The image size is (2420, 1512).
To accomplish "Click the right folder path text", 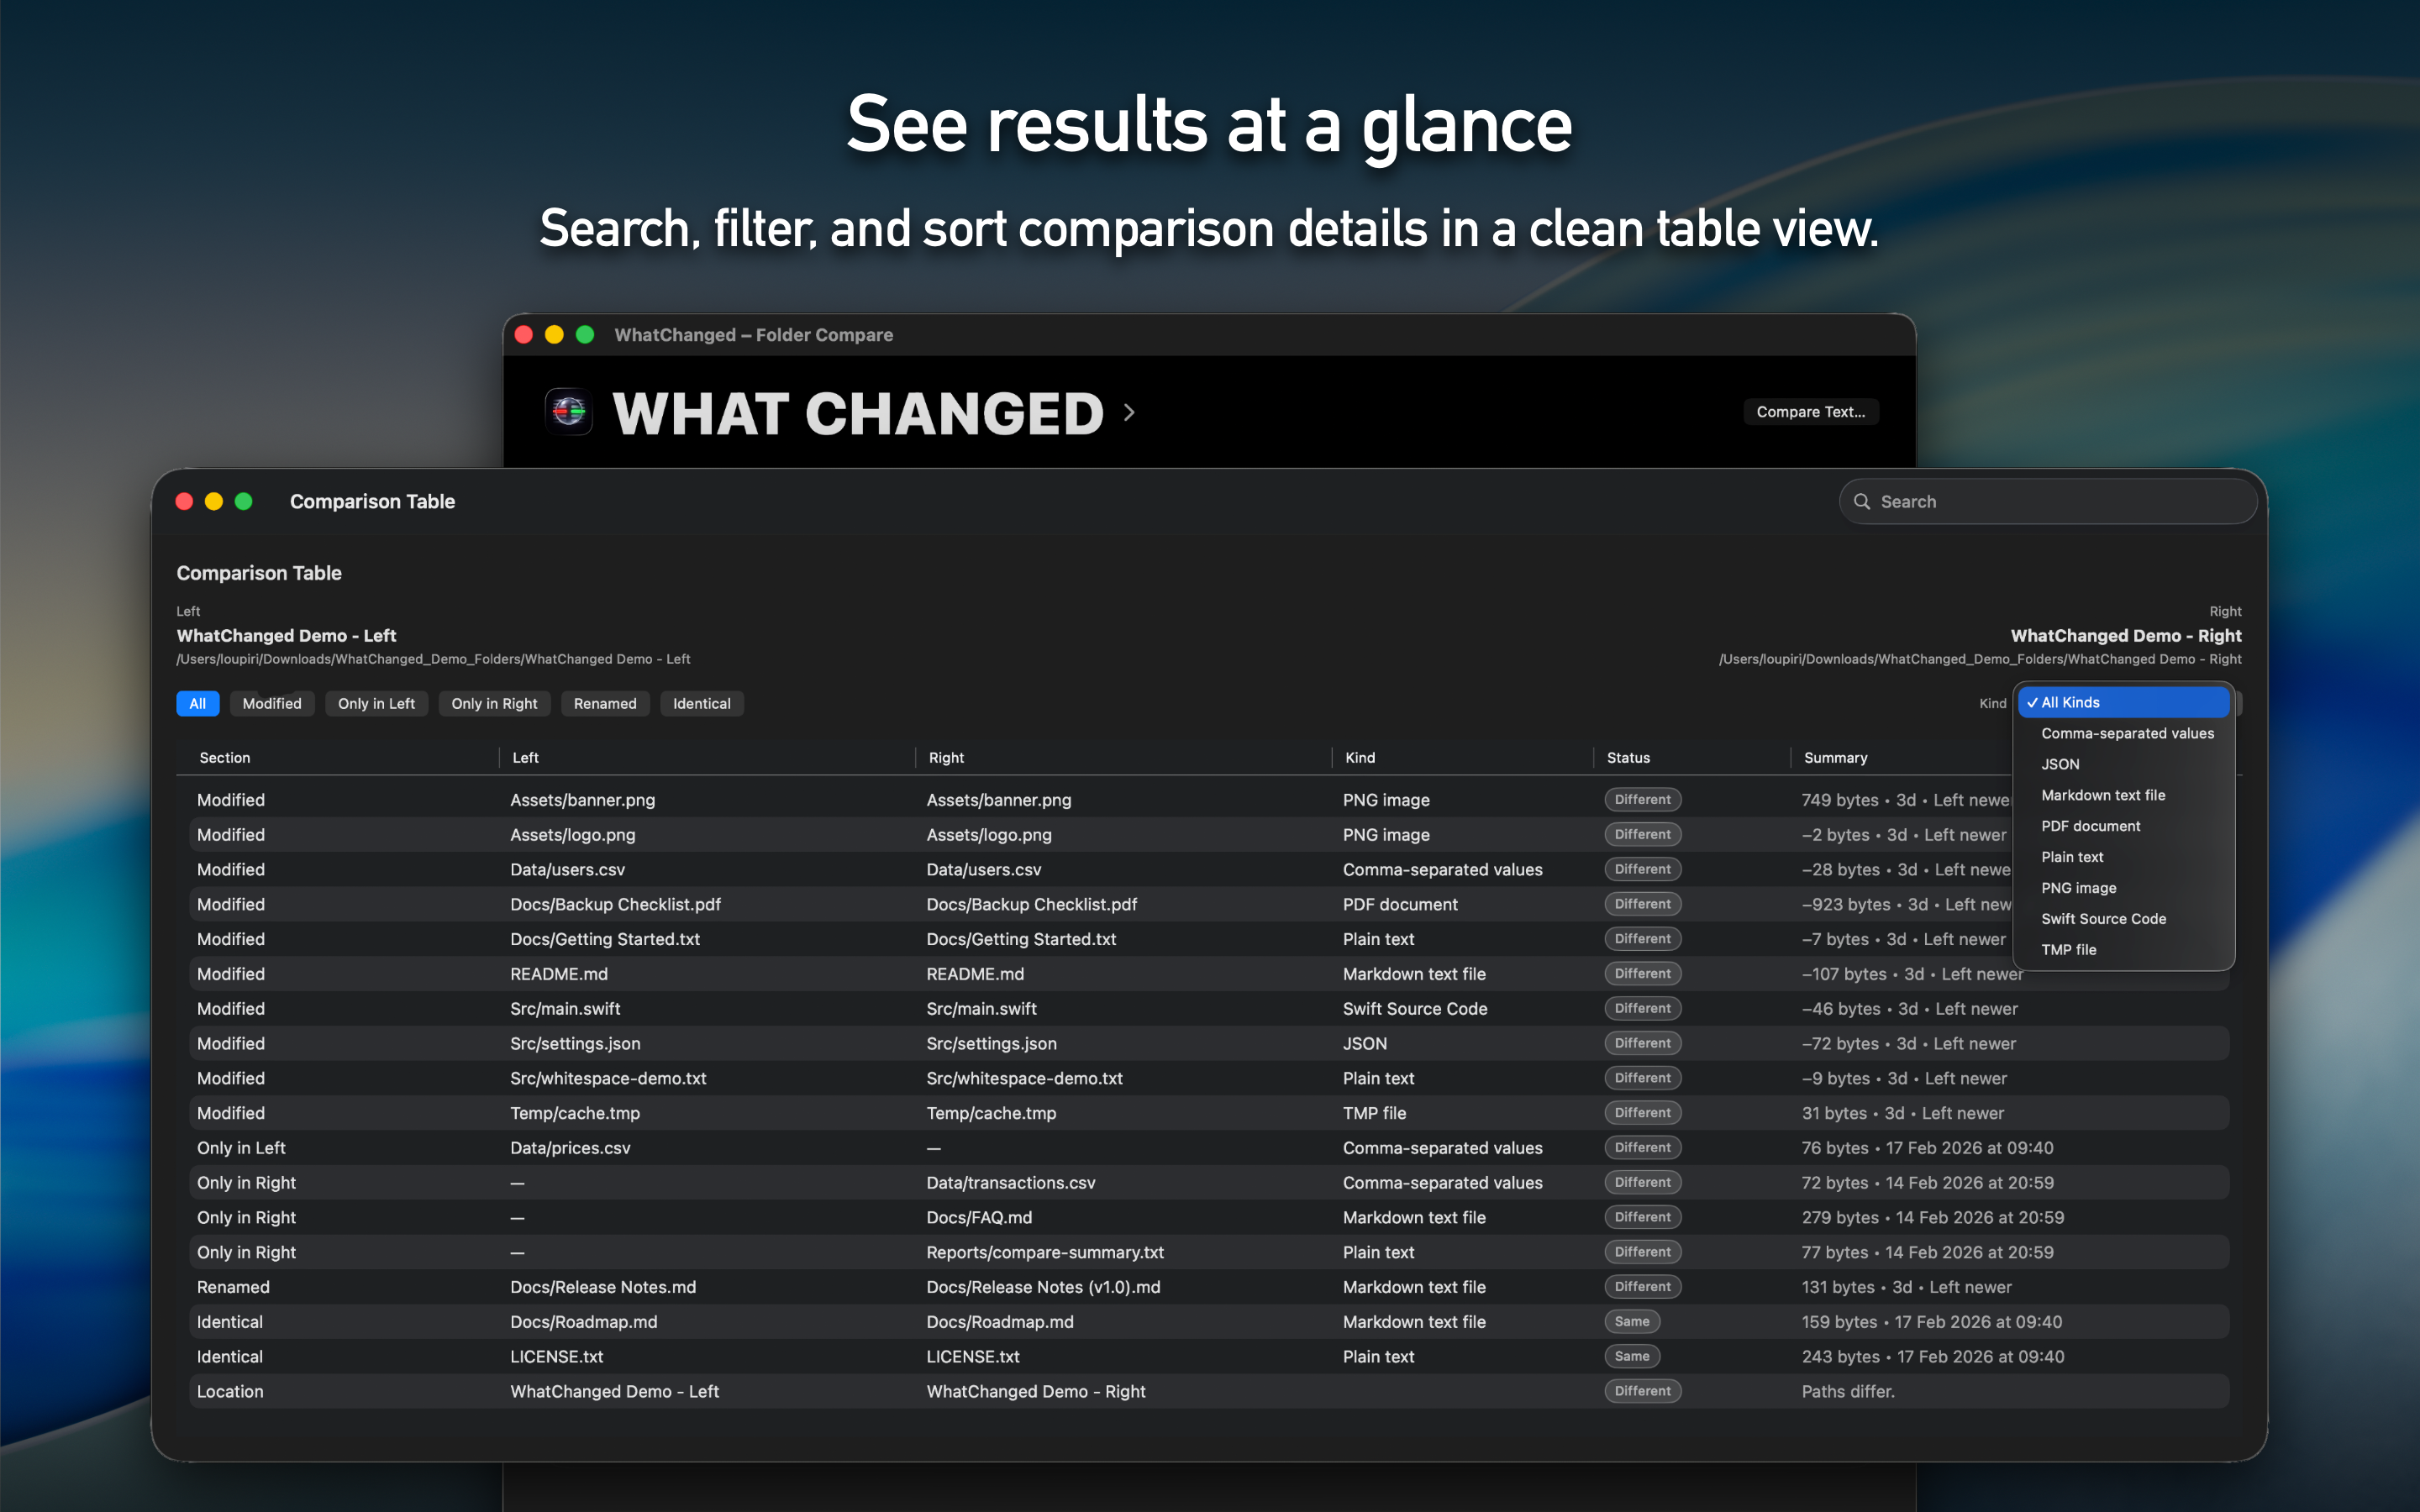I will pyautogui.click(x=1980, y=659).
